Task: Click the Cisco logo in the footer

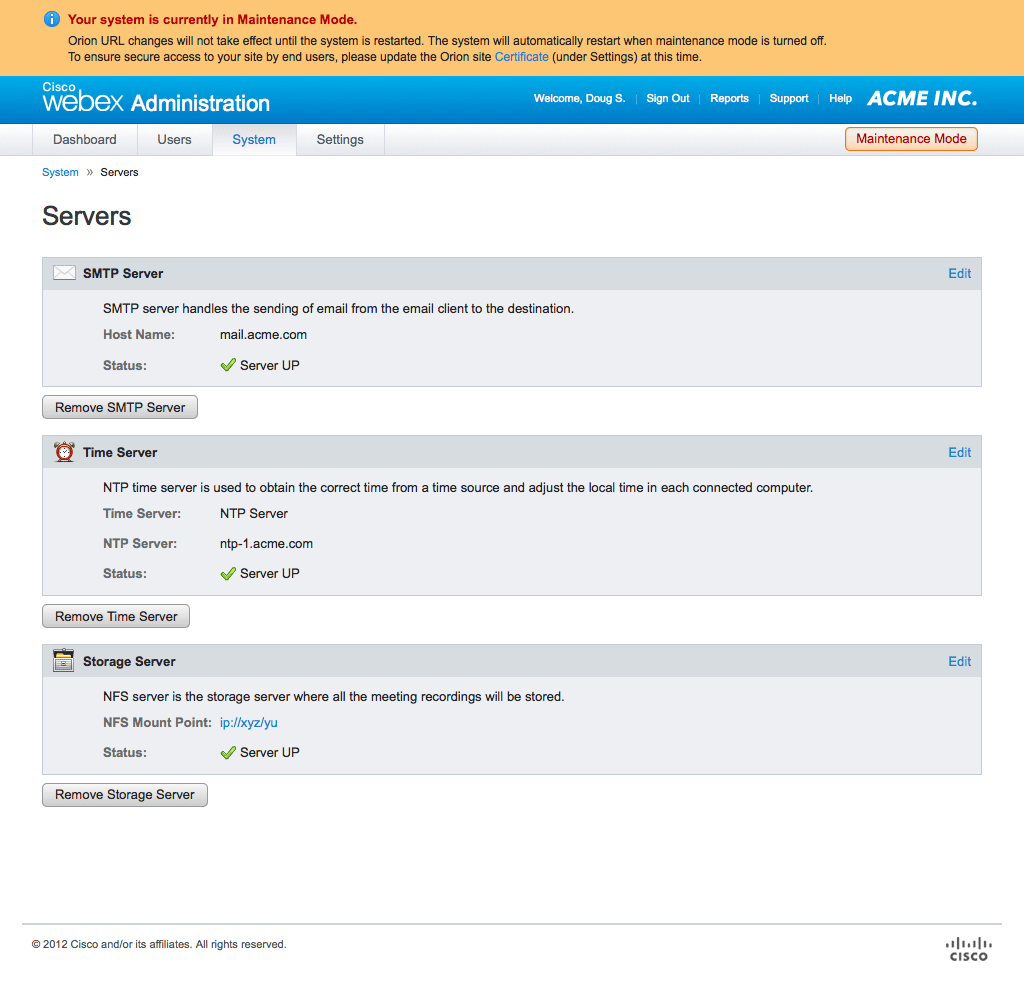Action: tap(967, 948)
